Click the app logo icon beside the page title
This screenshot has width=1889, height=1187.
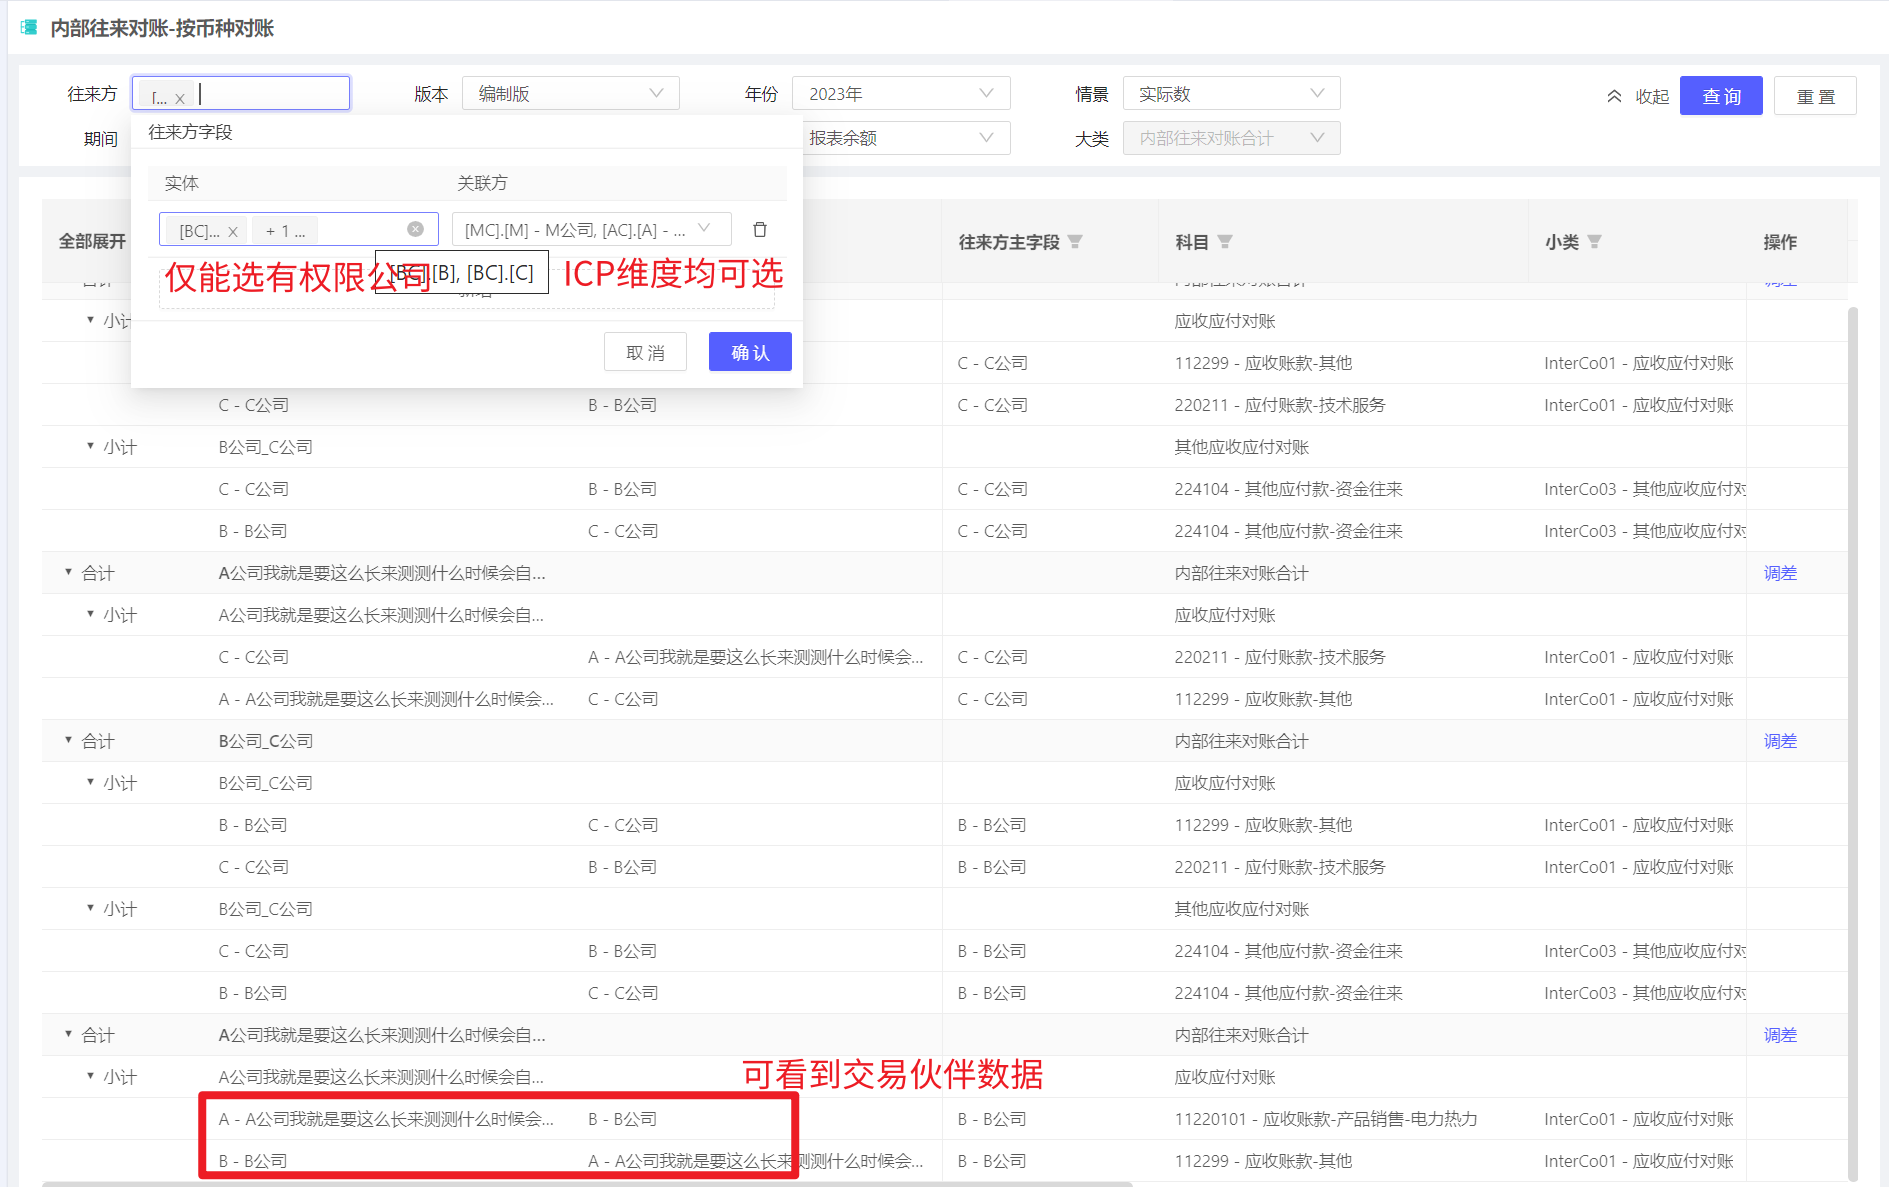coord(29,28)
